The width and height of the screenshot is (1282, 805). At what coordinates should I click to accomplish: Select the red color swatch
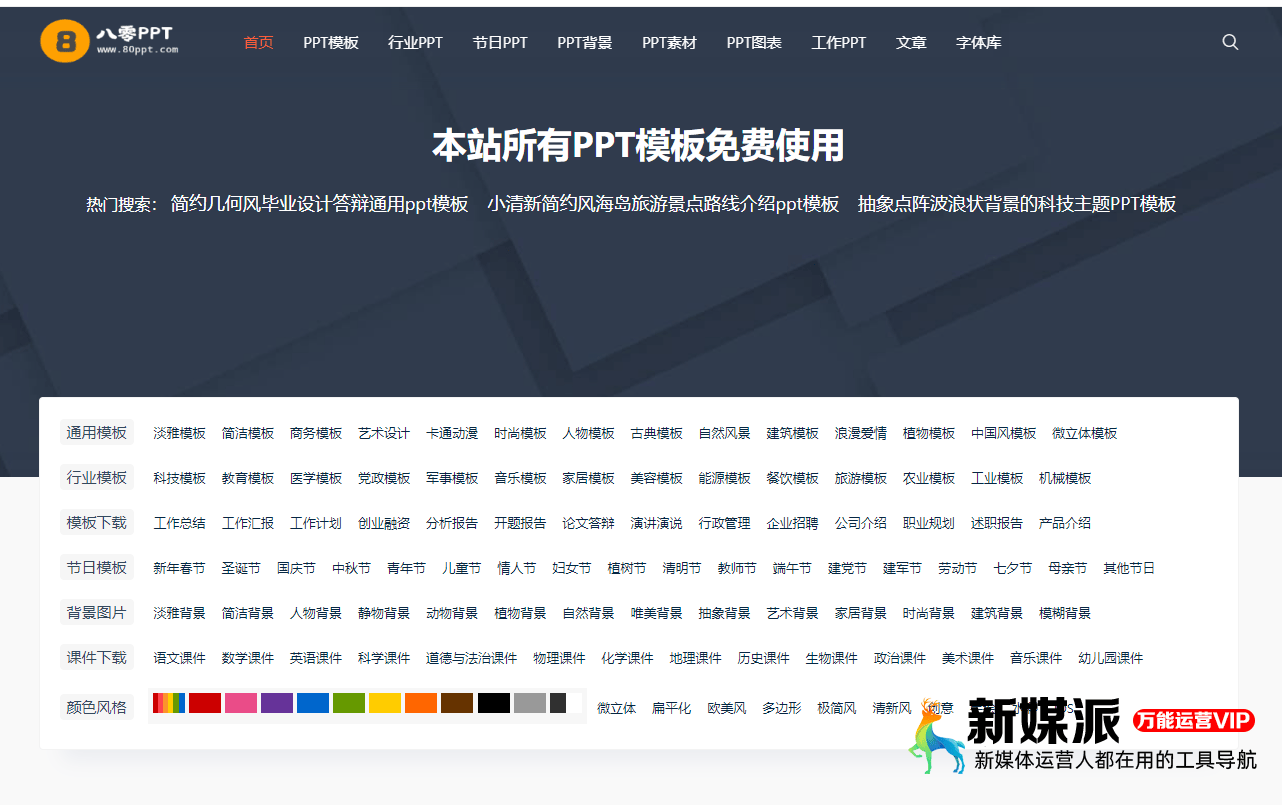pyautogui.click(x=205, y=703)
